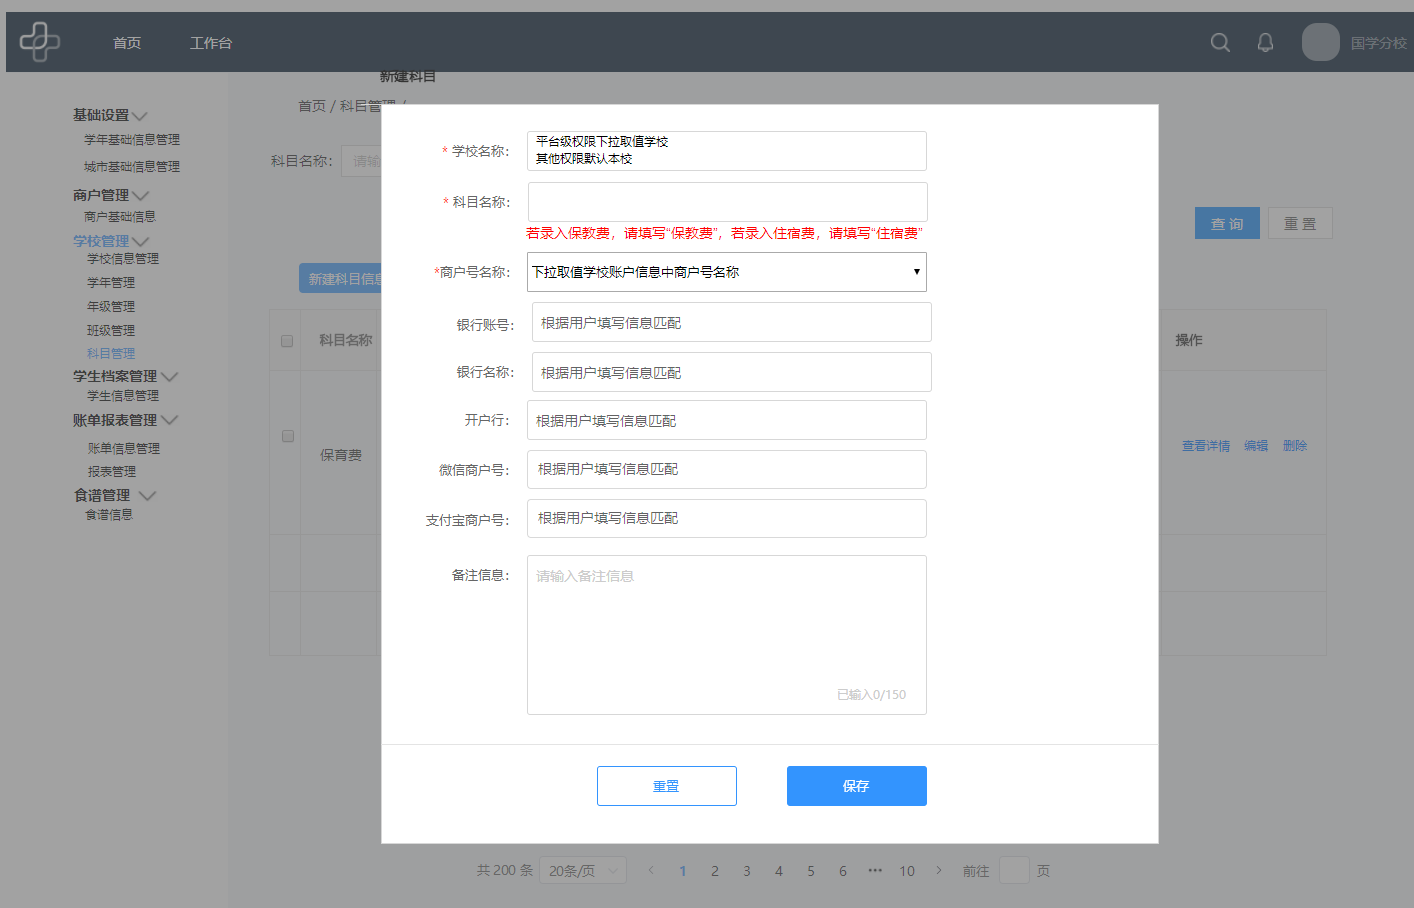Screen dimensions: 1414x908
Task: Click the 银行账号 input field
Action: (732, 322)
